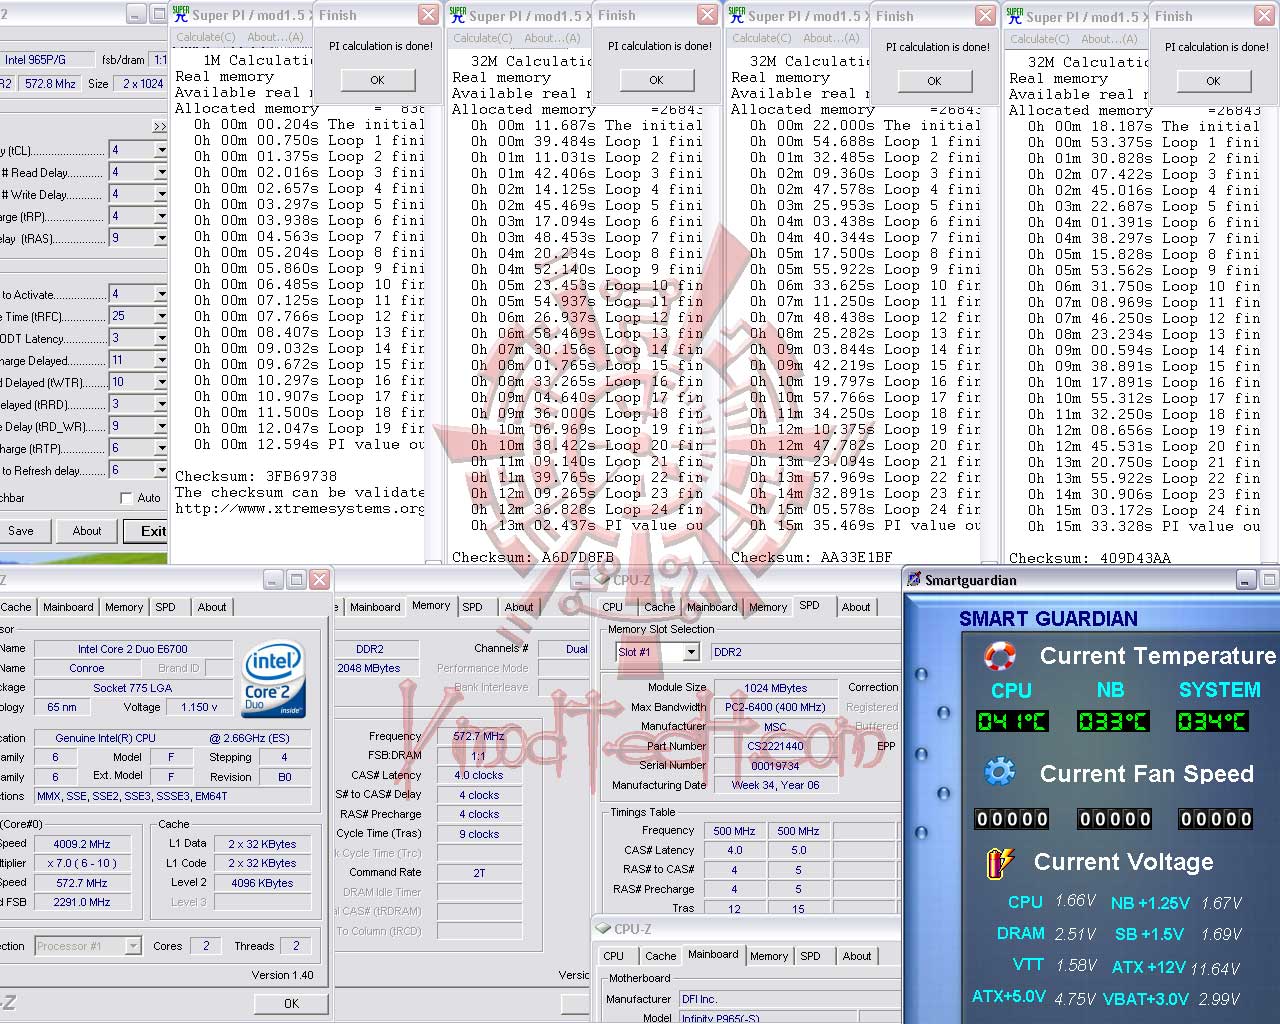The width and height of the screenshot is (1280, 1024).
Task: Open the Calculate(C) menu above checksum 409D43AA
Action: pyautogui.click(x=1040, y=39)
